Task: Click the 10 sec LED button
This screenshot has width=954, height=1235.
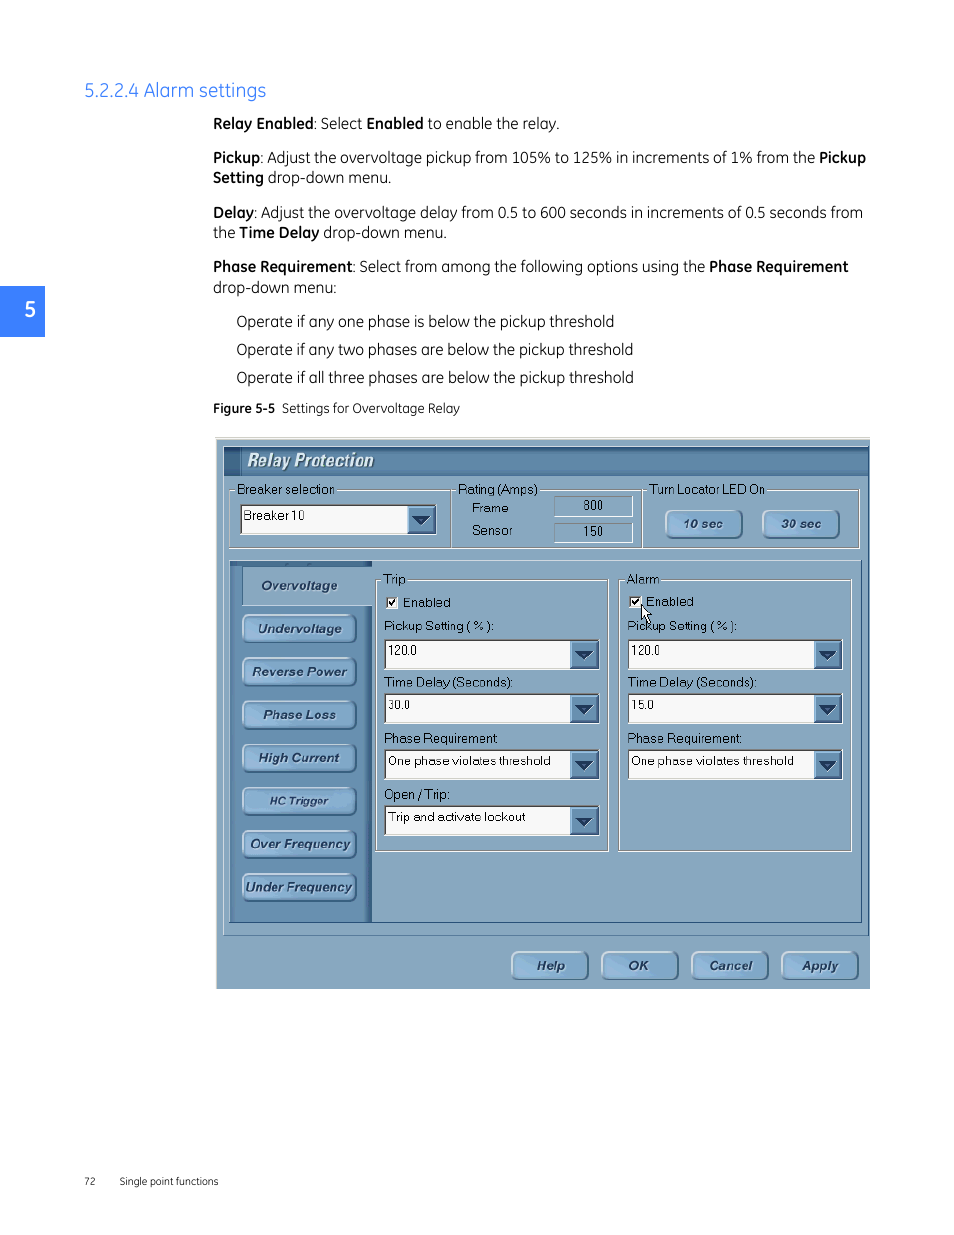Action: click(x=704, y=524)
